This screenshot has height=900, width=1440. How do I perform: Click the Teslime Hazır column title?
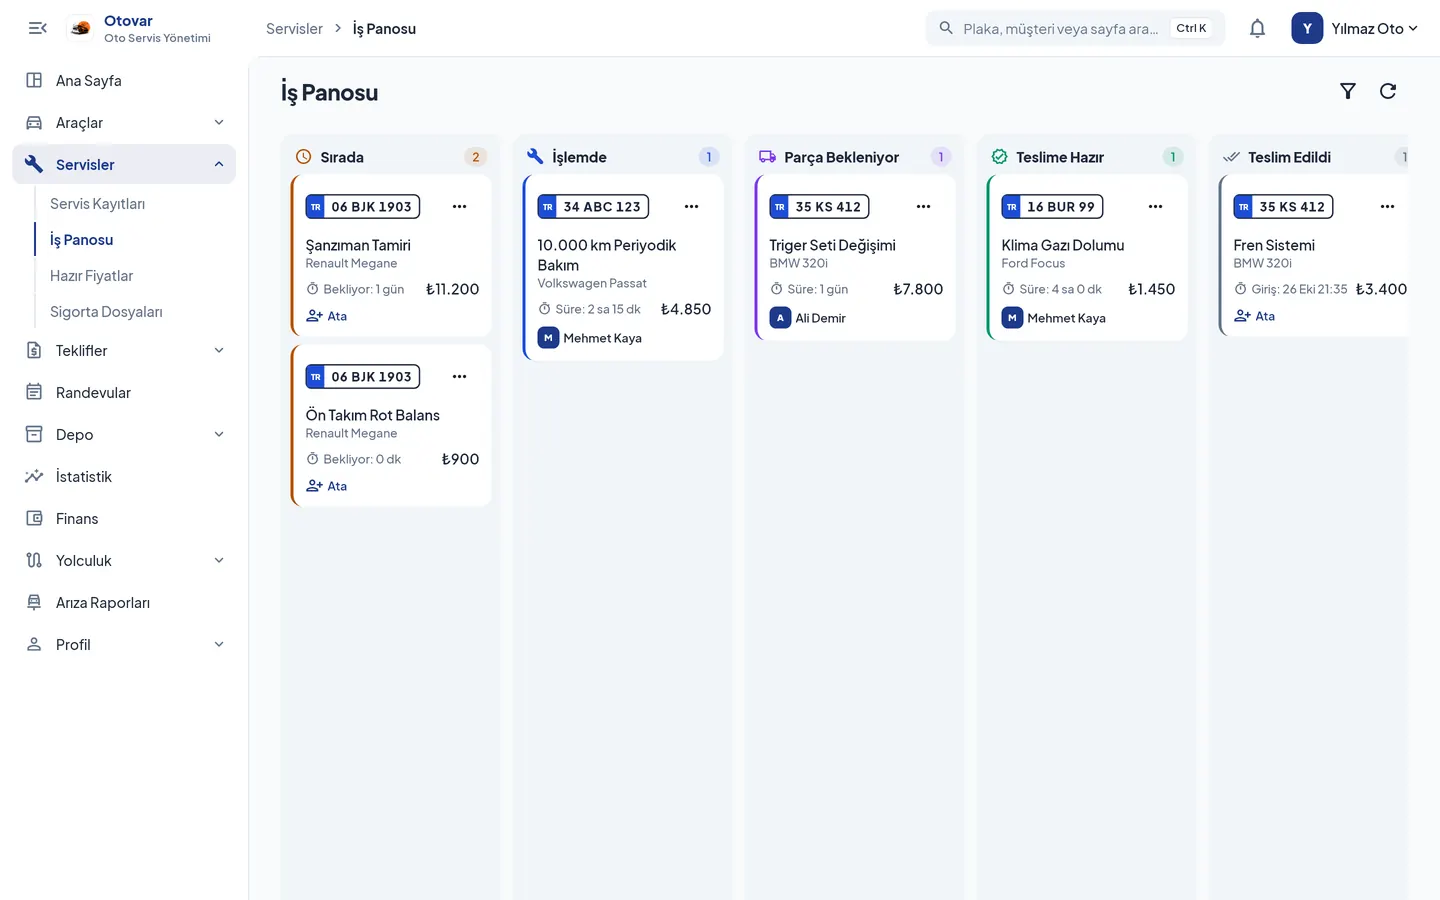1060,157
